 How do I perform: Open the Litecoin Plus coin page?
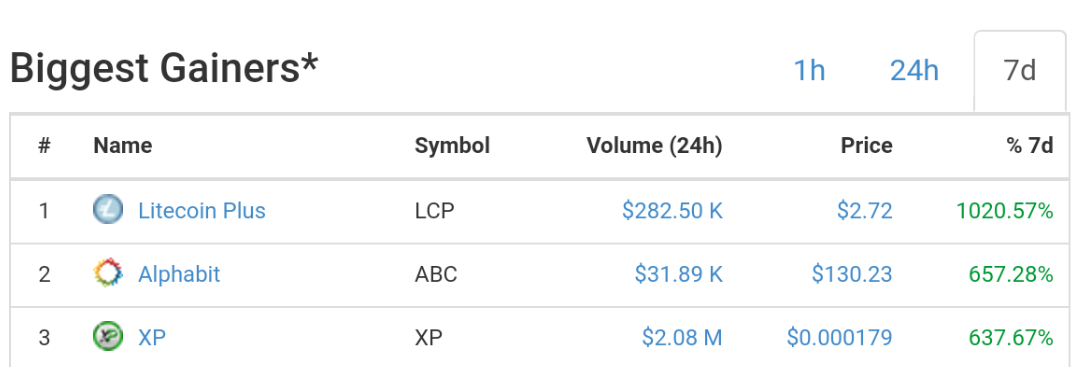pos(201,210)
